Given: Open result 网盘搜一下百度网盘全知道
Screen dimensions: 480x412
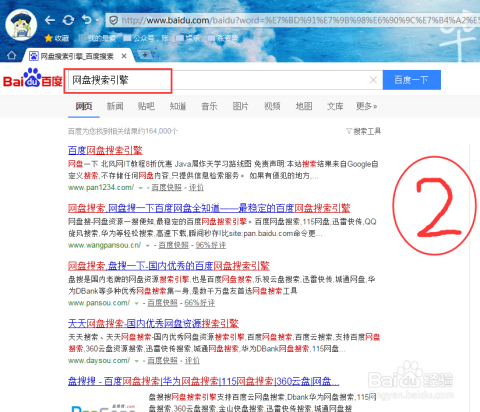Looking at the screenshot, I should (209, 208).
